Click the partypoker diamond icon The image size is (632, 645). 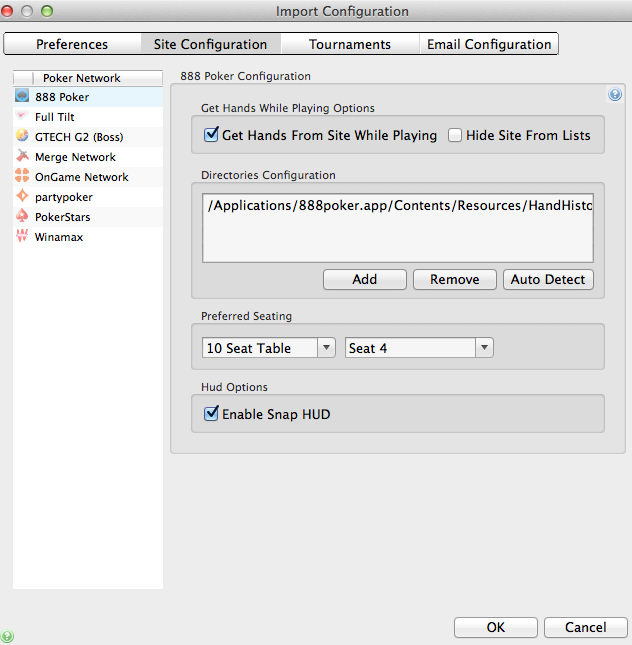[22, 195]
